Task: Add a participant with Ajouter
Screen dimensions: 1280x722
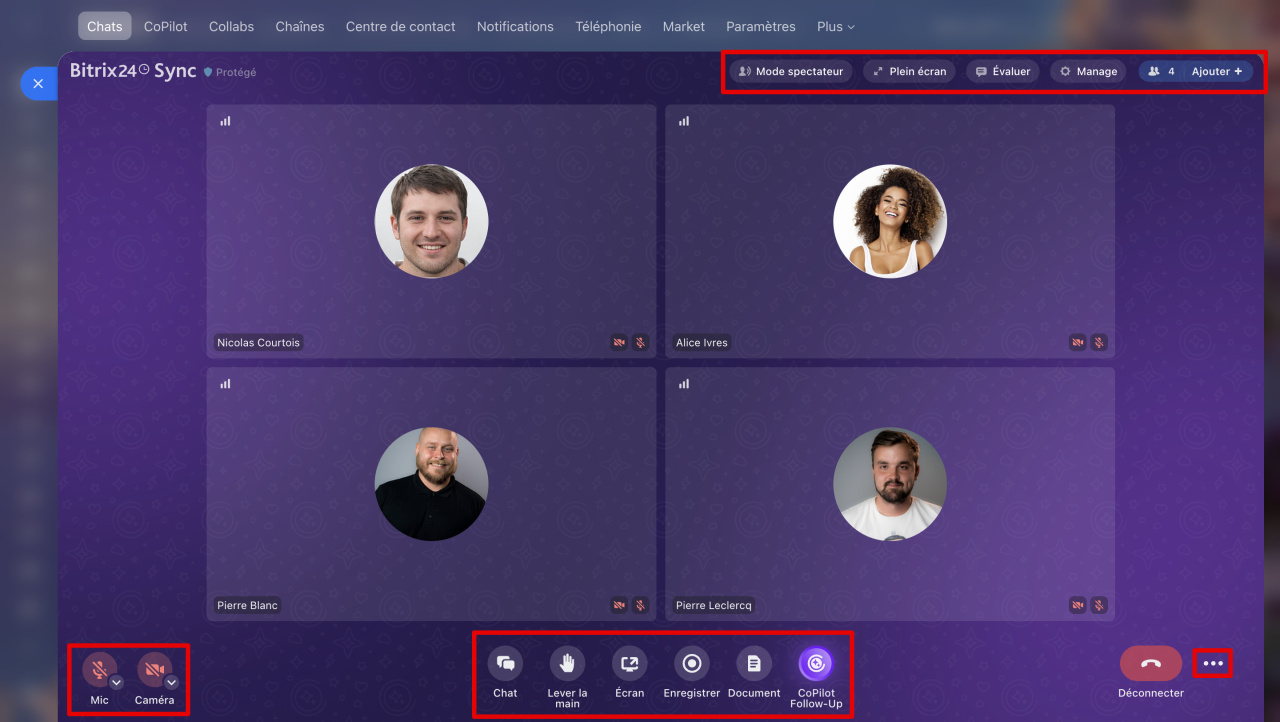Action: point(1217,71)
